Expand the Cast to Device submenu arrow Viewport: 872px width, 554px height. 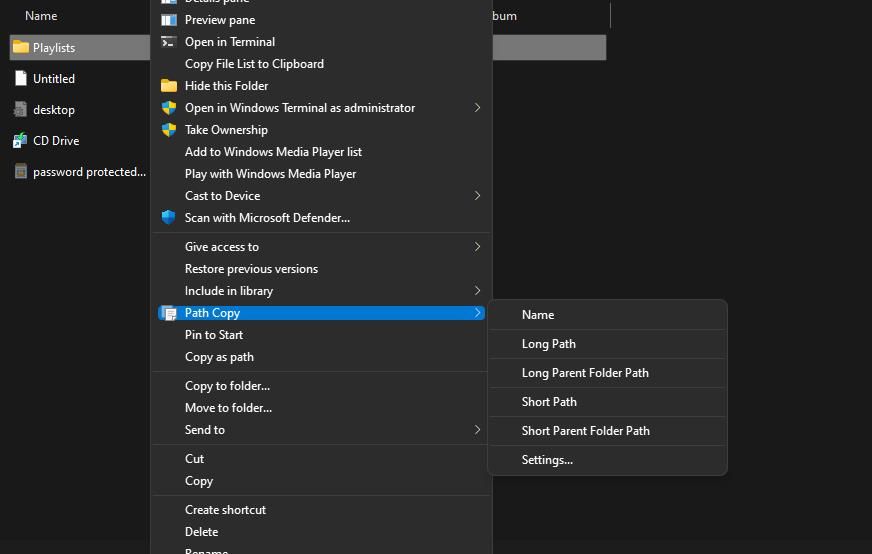(477, 195)
